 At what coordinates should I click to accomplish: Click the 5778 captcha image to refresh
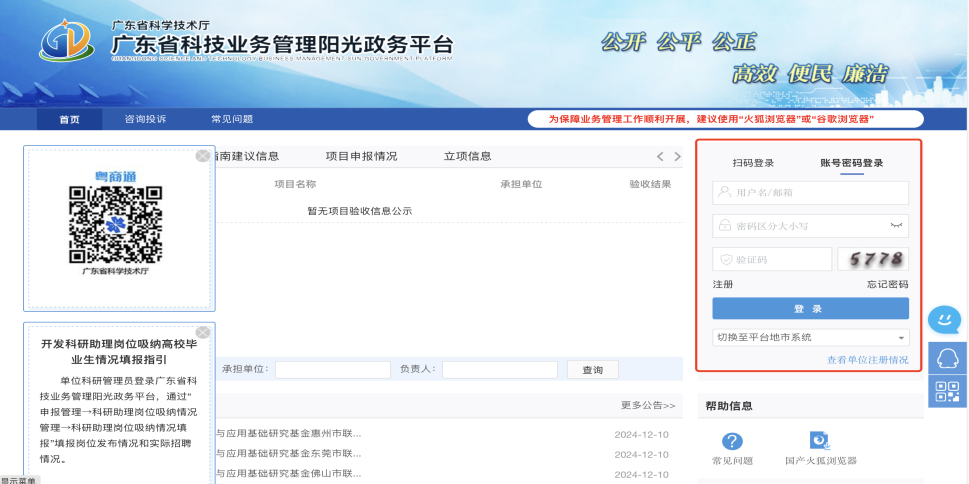(x=872, y=259)
